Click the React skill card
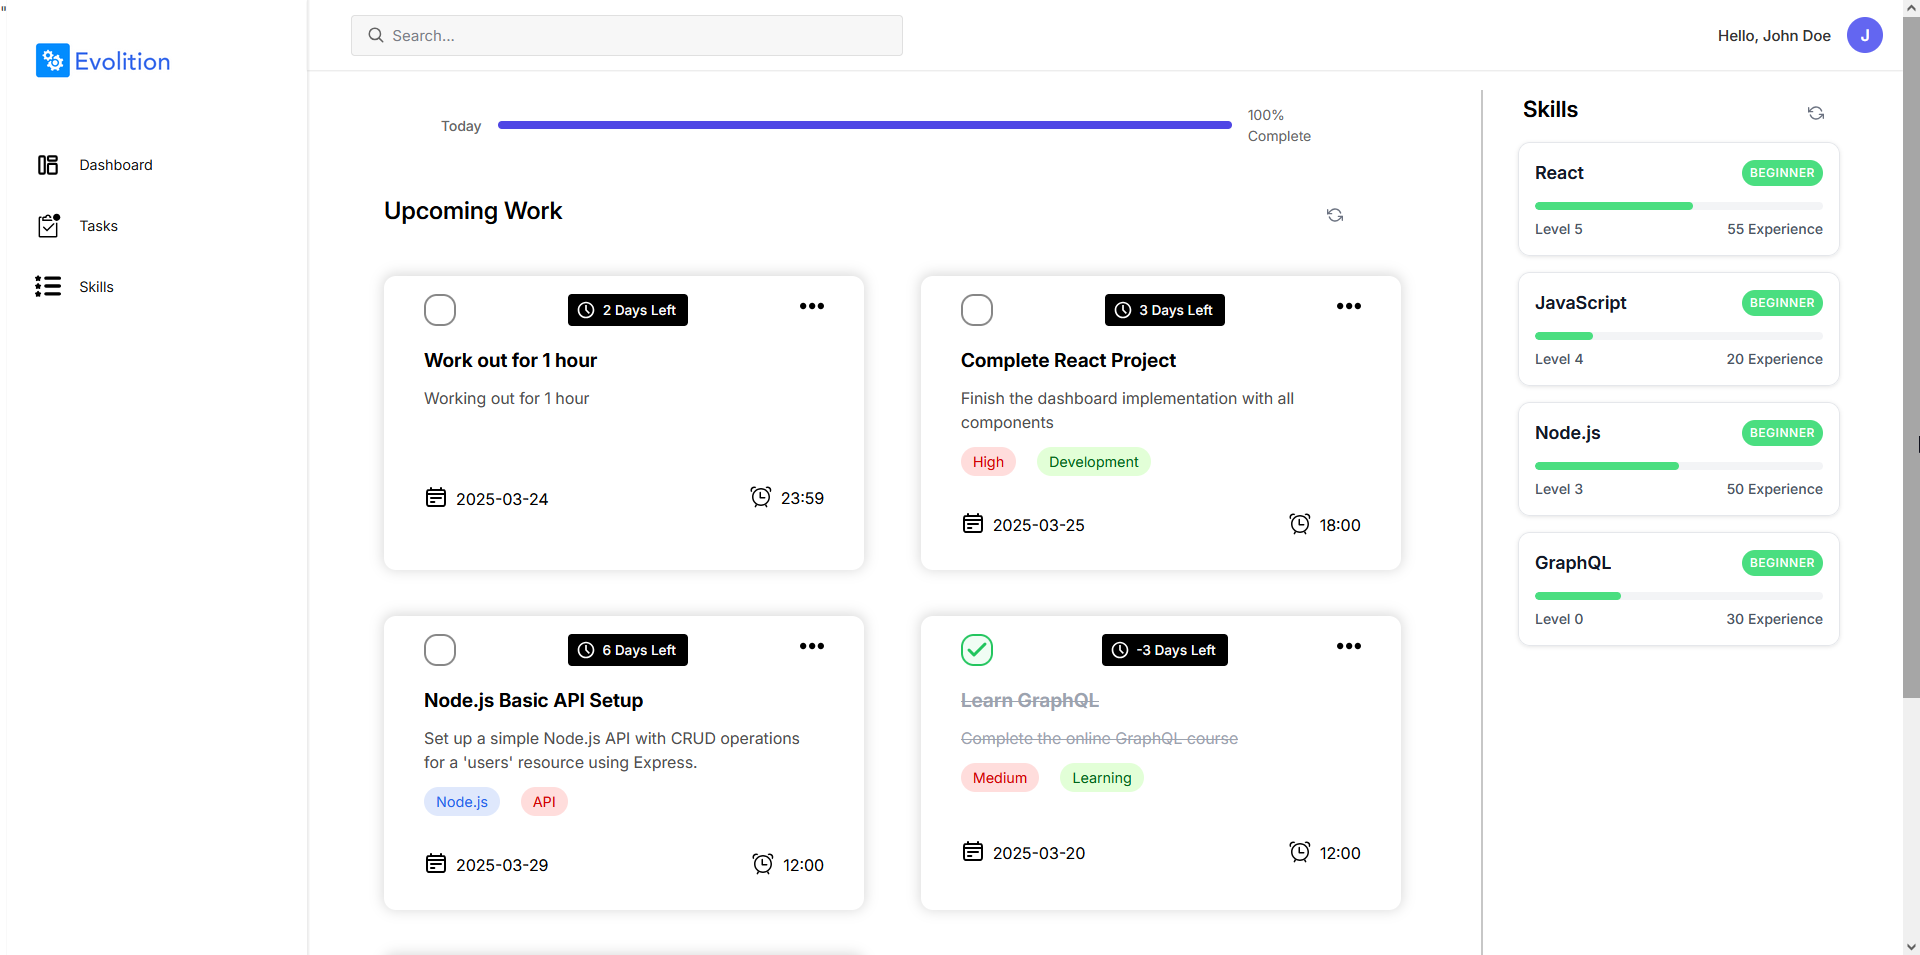 pyautogui.click(x=1679, y=199)
